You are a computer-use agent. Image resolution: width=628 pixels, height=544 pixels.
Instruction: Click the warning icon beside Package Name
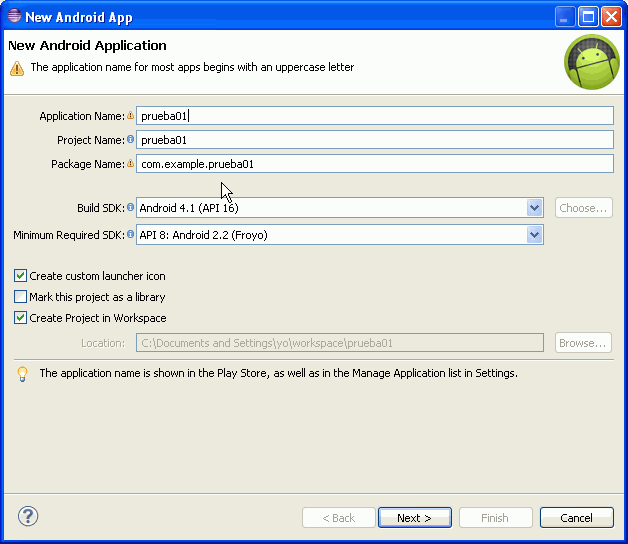tap(131, 163)
